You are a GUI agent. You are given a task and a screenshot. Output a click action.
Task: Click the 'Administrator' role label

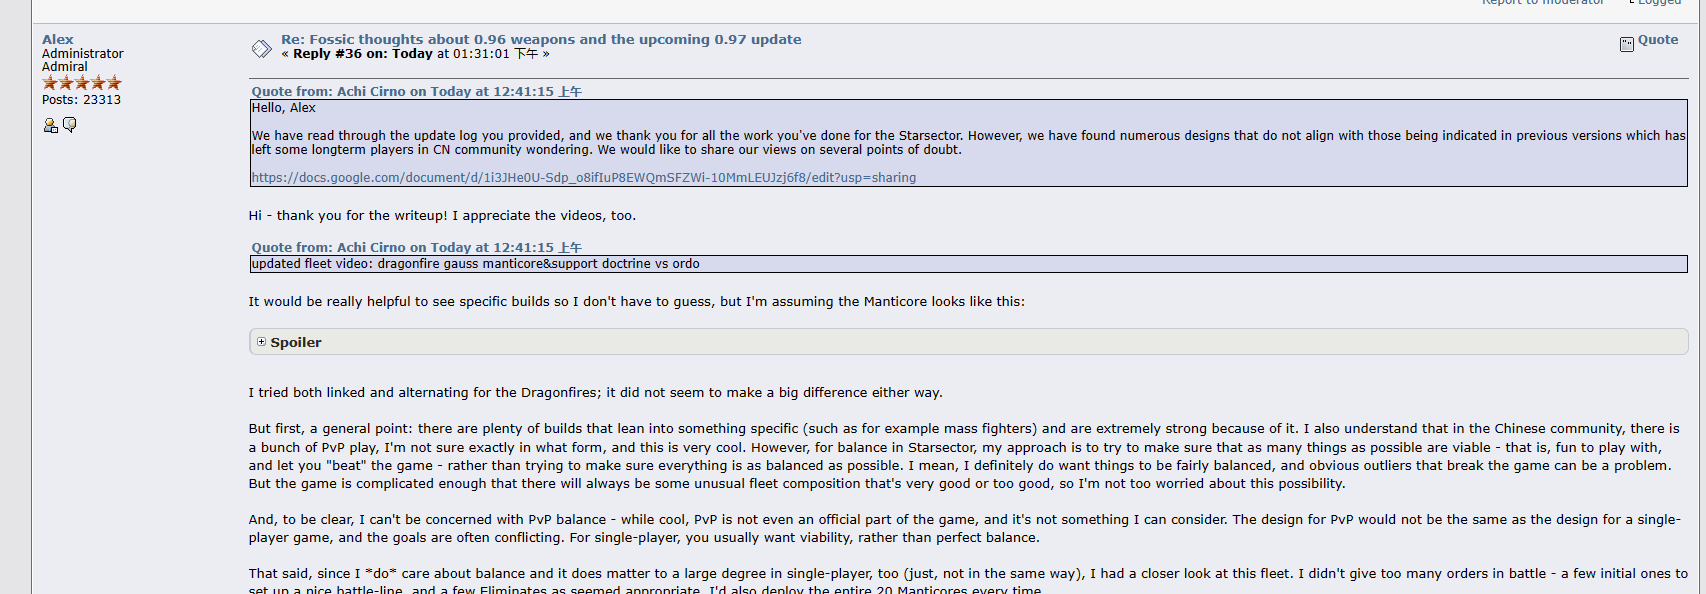(x=83, y=54)
